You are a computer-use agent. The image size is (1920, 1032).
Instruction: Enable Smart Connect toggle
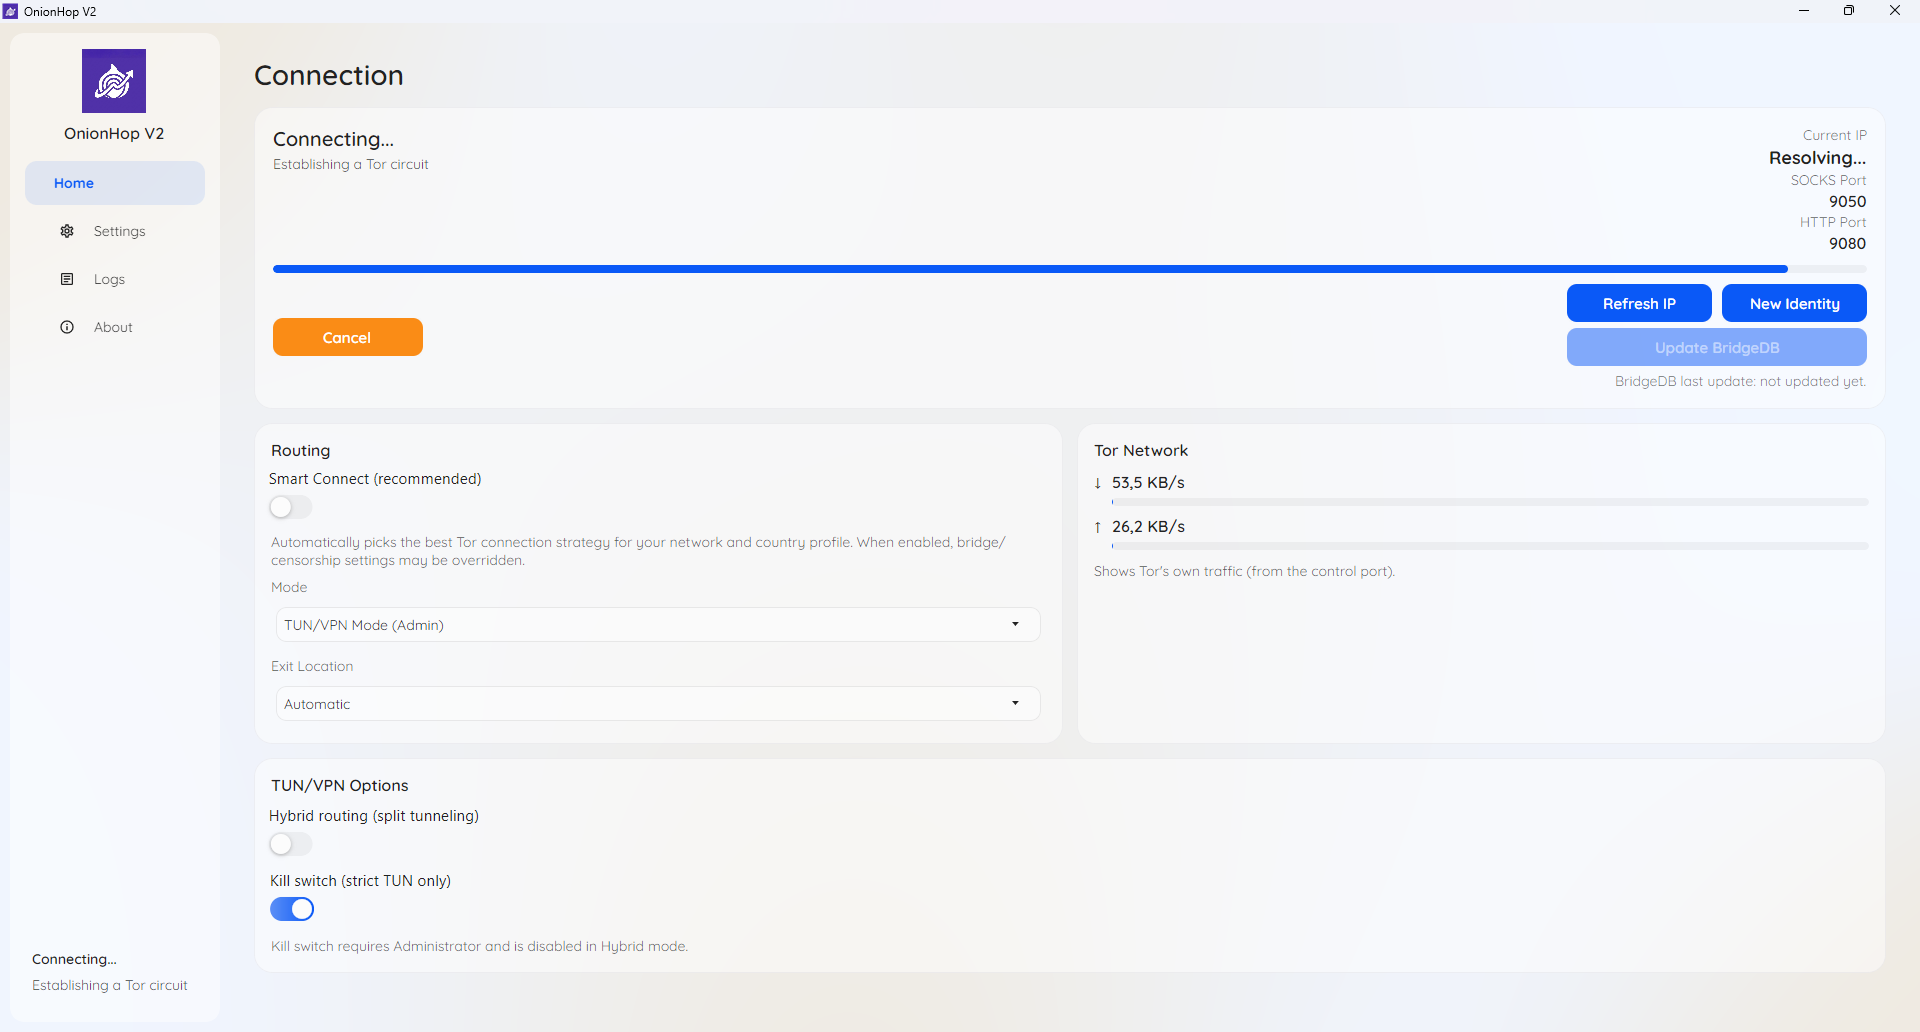[x=291, y=507]
